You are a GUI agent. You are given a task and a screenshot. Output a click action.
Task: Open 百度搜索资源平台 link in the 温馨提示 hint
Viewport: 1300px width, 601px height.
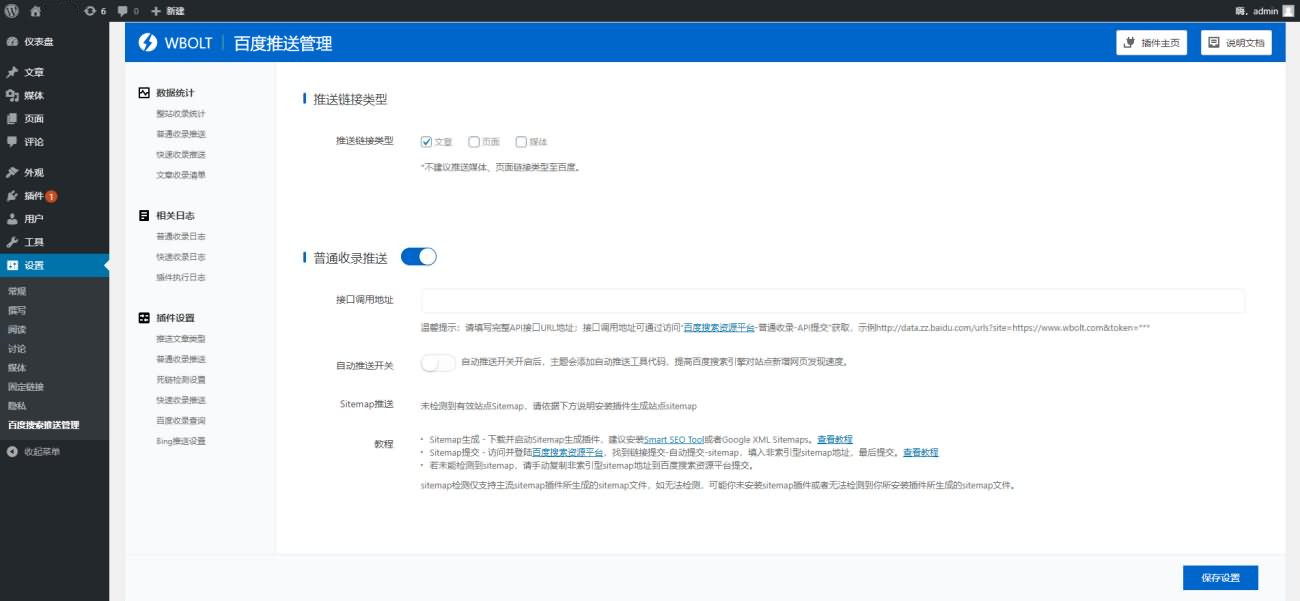(719, 328)
